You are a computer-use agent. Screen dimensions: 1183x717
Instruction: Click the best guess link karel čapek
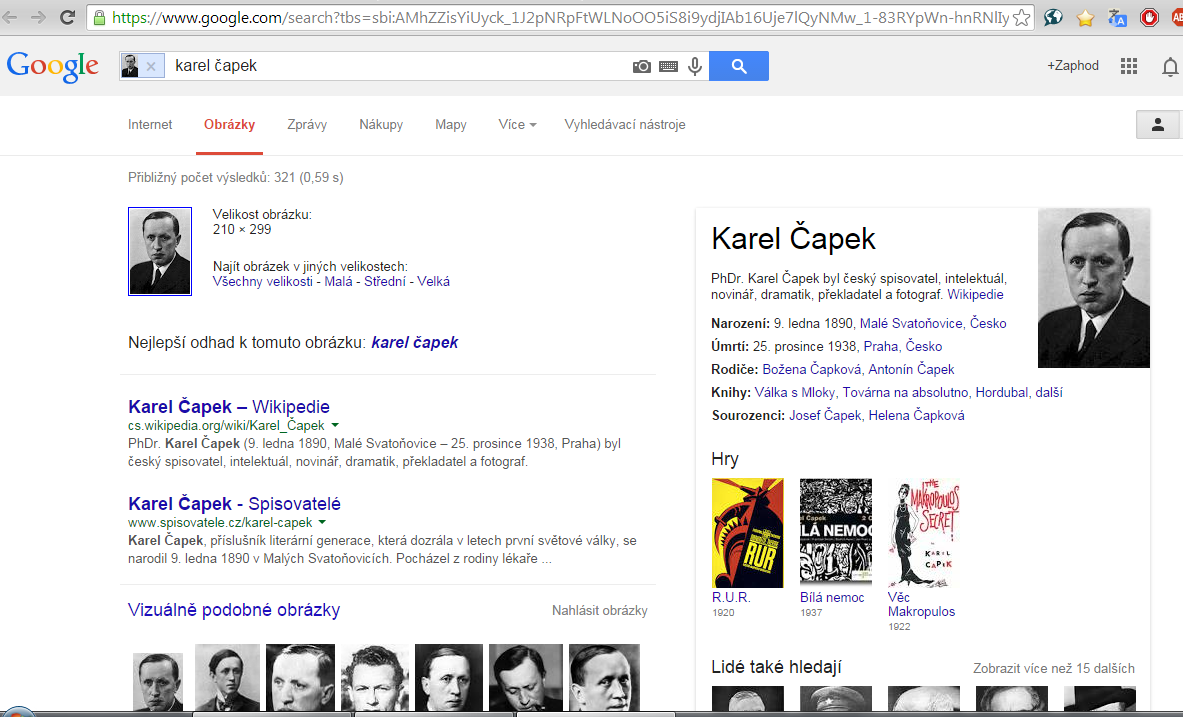point(415,343)
